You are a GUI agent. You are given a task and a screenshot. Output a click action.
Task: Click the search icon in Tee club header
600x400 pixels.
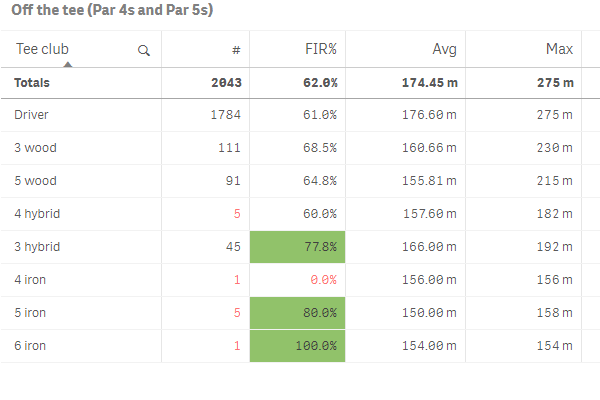pos(144,50)
